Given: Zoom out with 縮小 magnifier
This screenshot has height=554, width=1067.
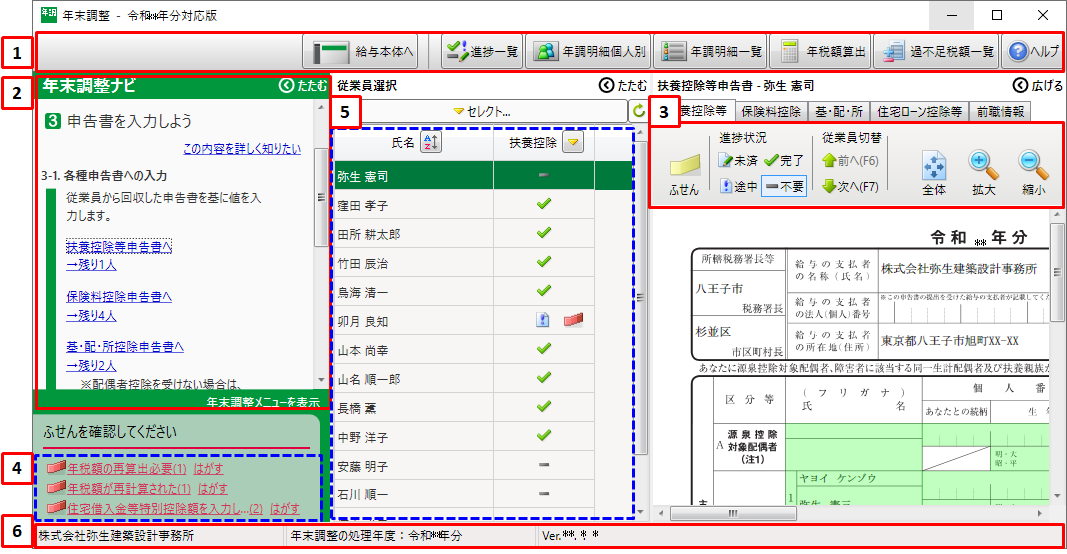Looking at the screenshot, I should click(x=1033, y=174).
